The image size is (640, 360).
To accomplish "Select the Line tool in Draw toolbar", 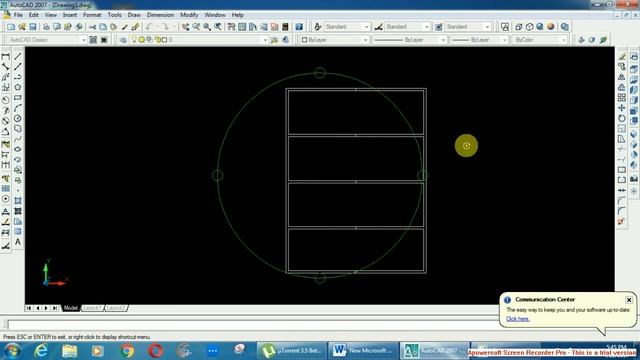I will coord(18,56).
